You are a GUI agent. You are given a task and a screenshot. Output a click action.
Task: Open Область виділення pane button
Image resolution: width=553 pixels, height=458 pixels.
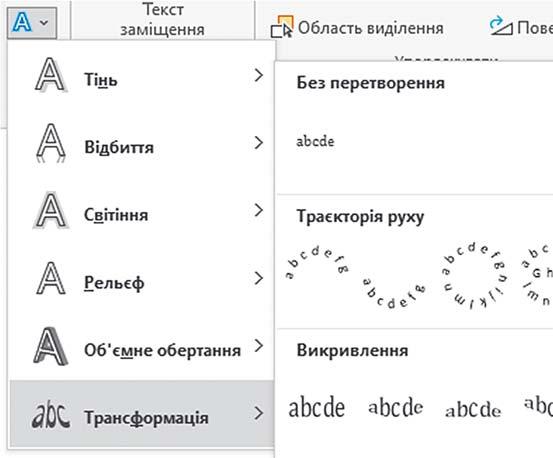pos(357,27)
